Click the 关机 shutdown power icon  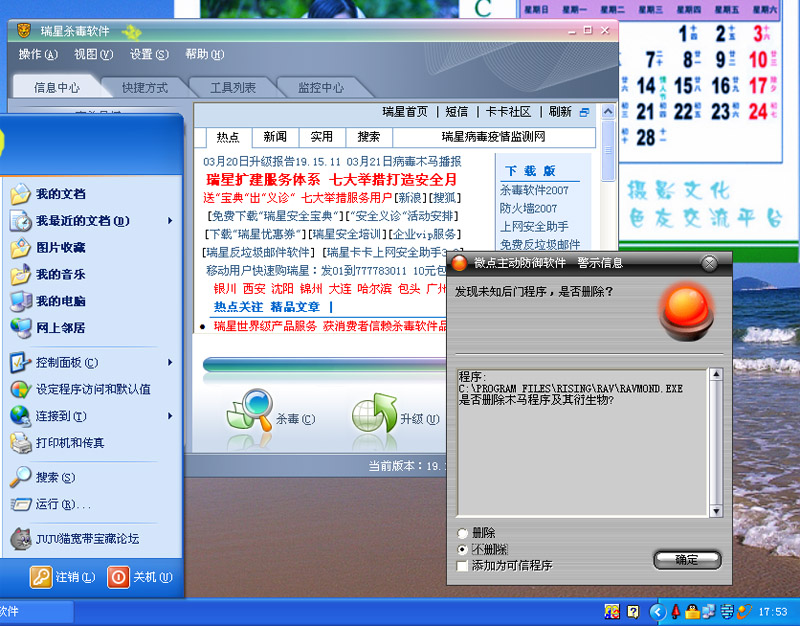point(118,577)
